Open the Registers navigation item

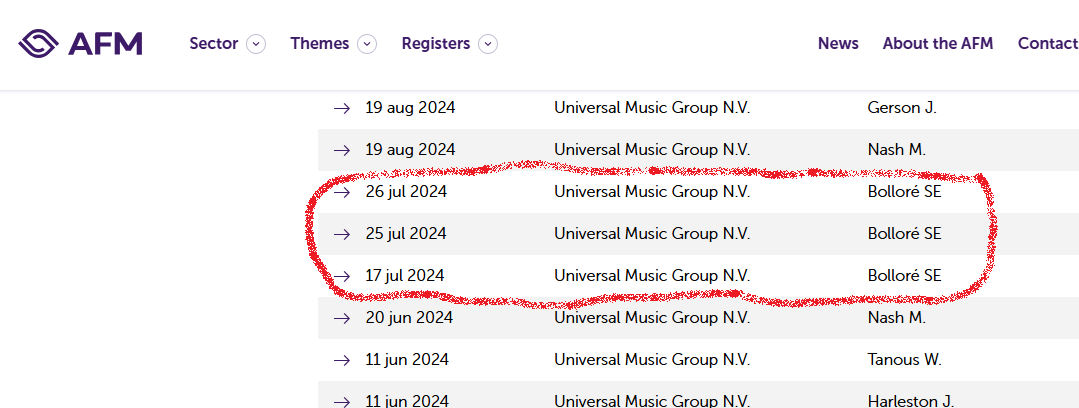tap(436, 43)
